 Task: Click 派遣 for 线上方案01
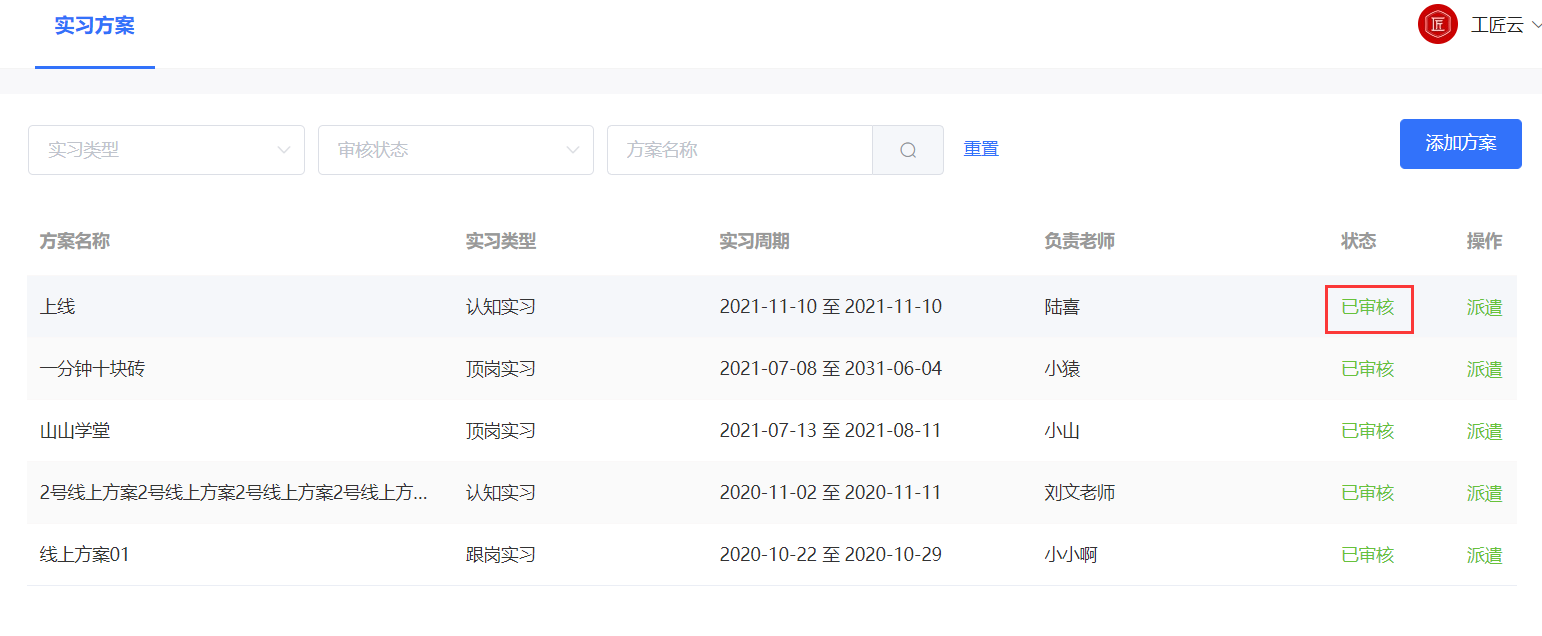point(1484,554)
